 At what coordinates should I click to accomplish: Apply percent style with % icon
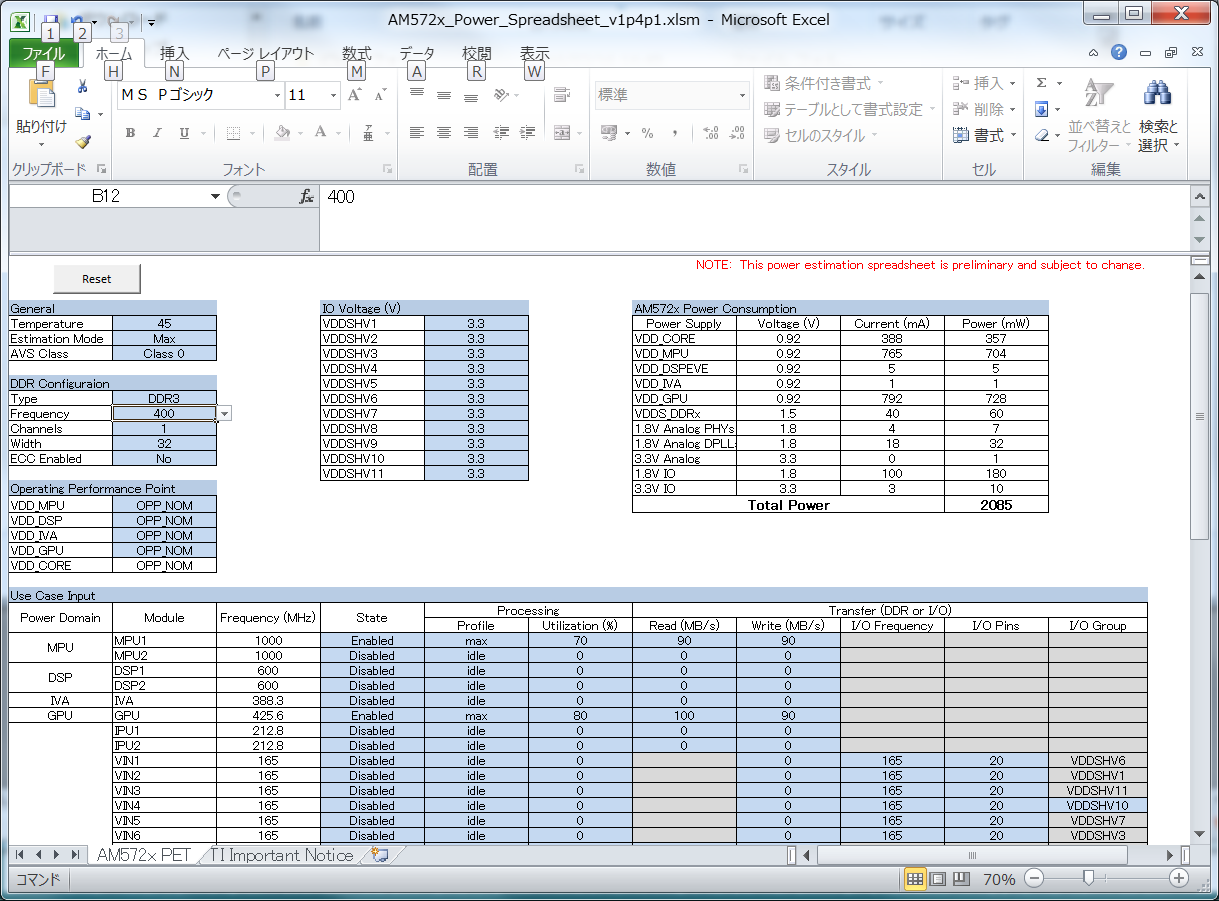point(647,133)
